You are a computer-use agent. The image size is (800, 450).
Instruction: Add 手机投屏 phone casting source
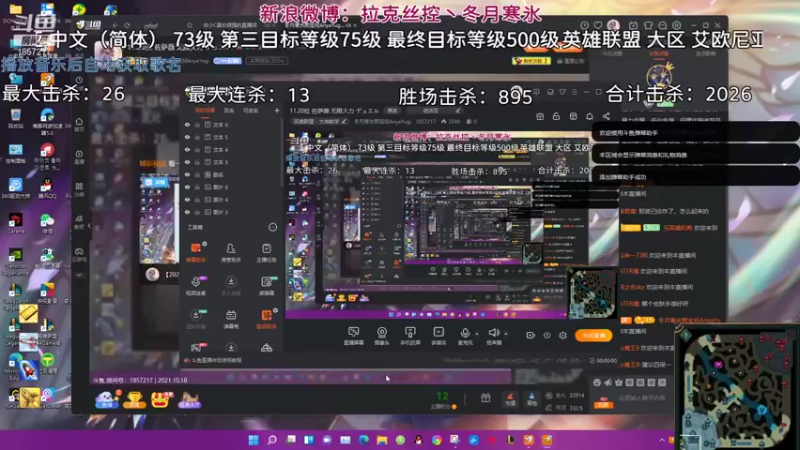410,336
